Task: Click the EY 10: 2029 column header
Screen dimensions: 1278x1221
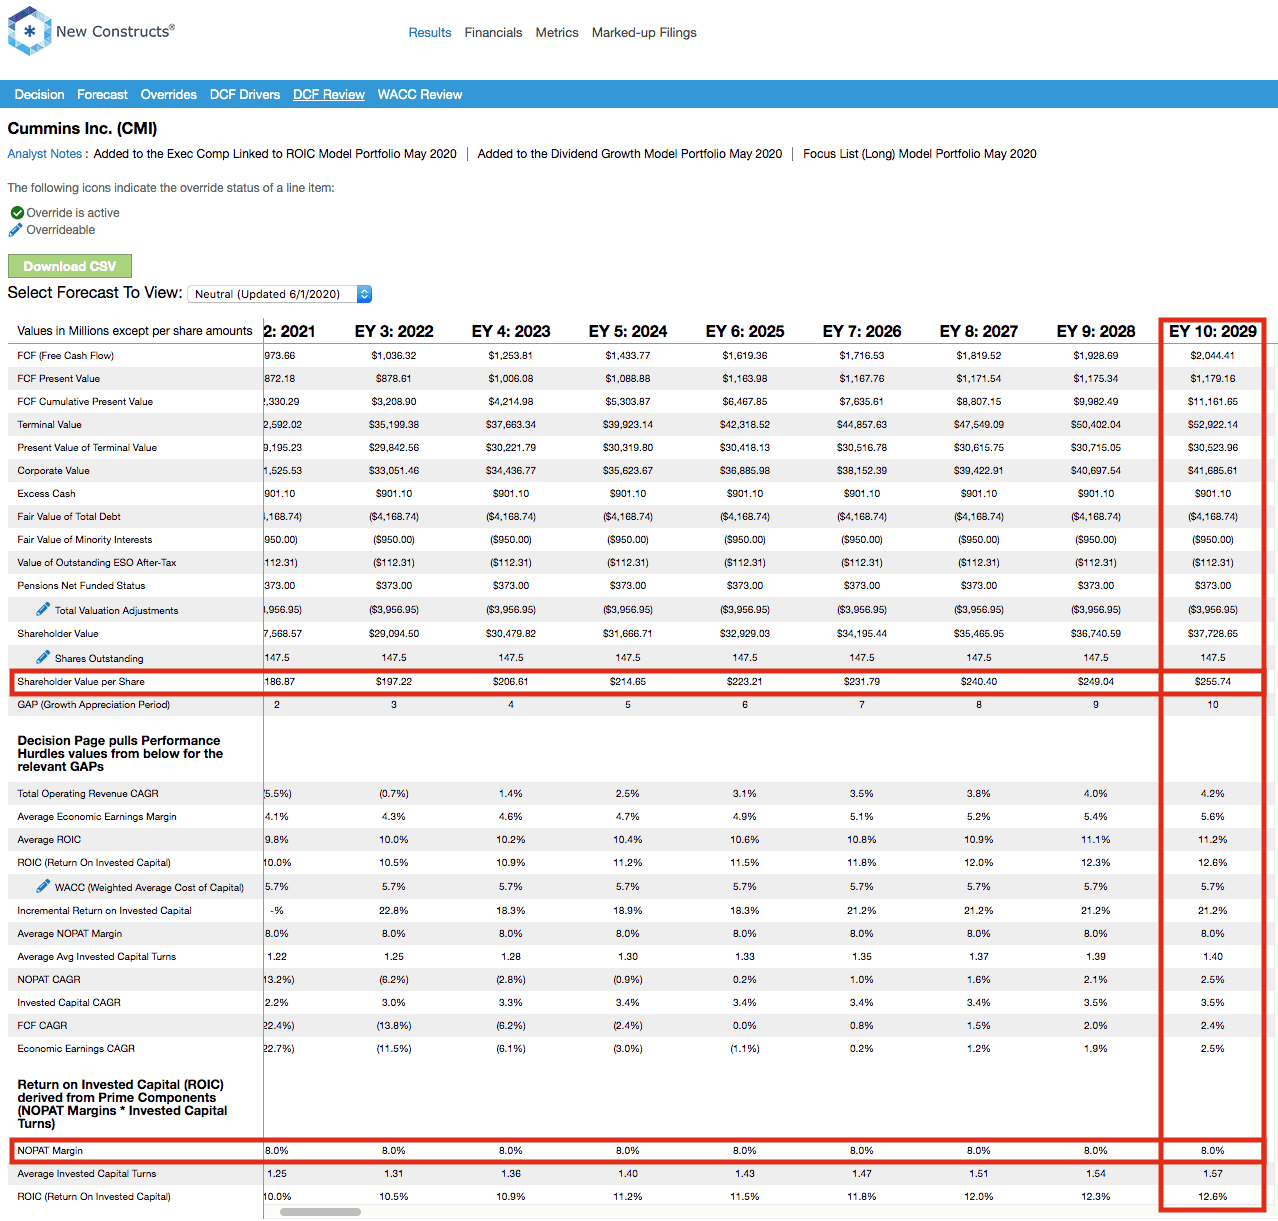Action: (x=1213, y=331)
